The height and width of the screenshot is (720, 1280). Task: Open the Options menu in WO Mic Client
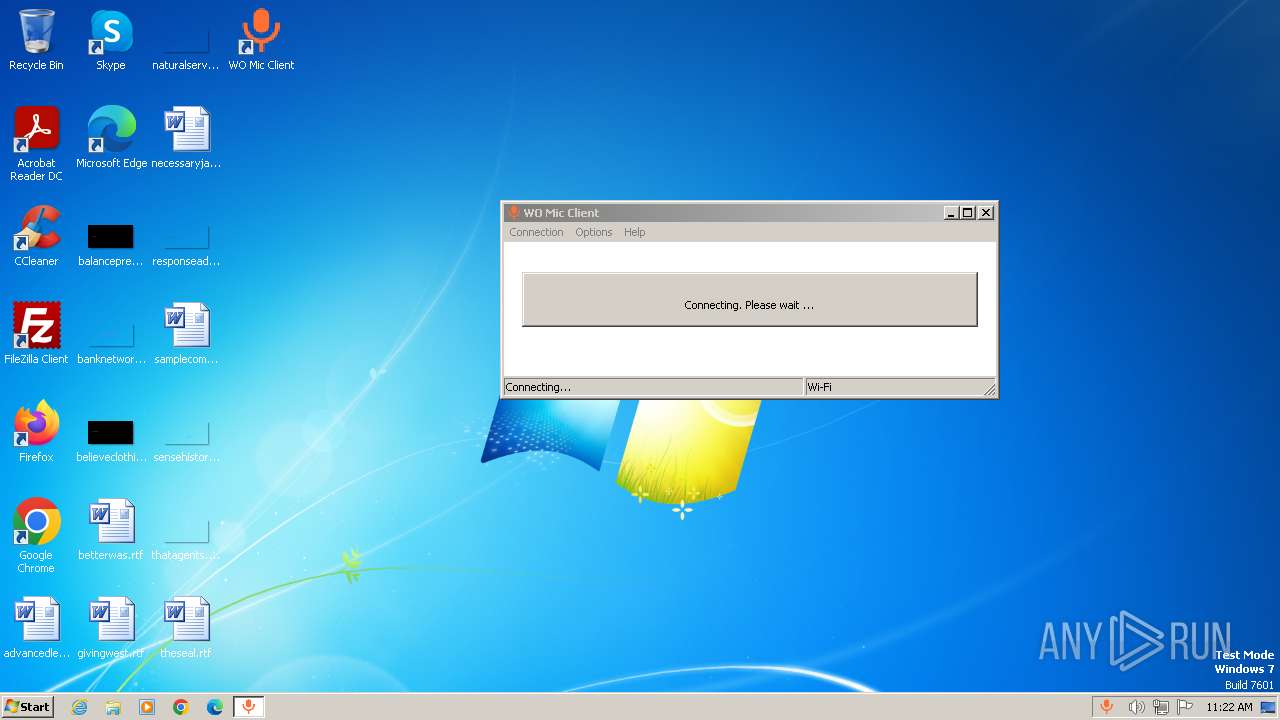point(593,232)
